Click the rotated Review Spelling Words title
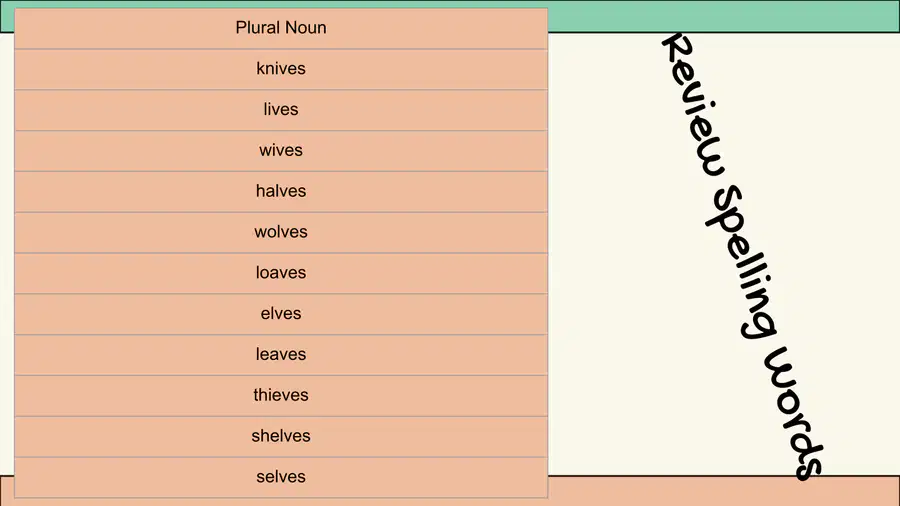This screenshot has width=900, height=506. [x=743, y=256]
